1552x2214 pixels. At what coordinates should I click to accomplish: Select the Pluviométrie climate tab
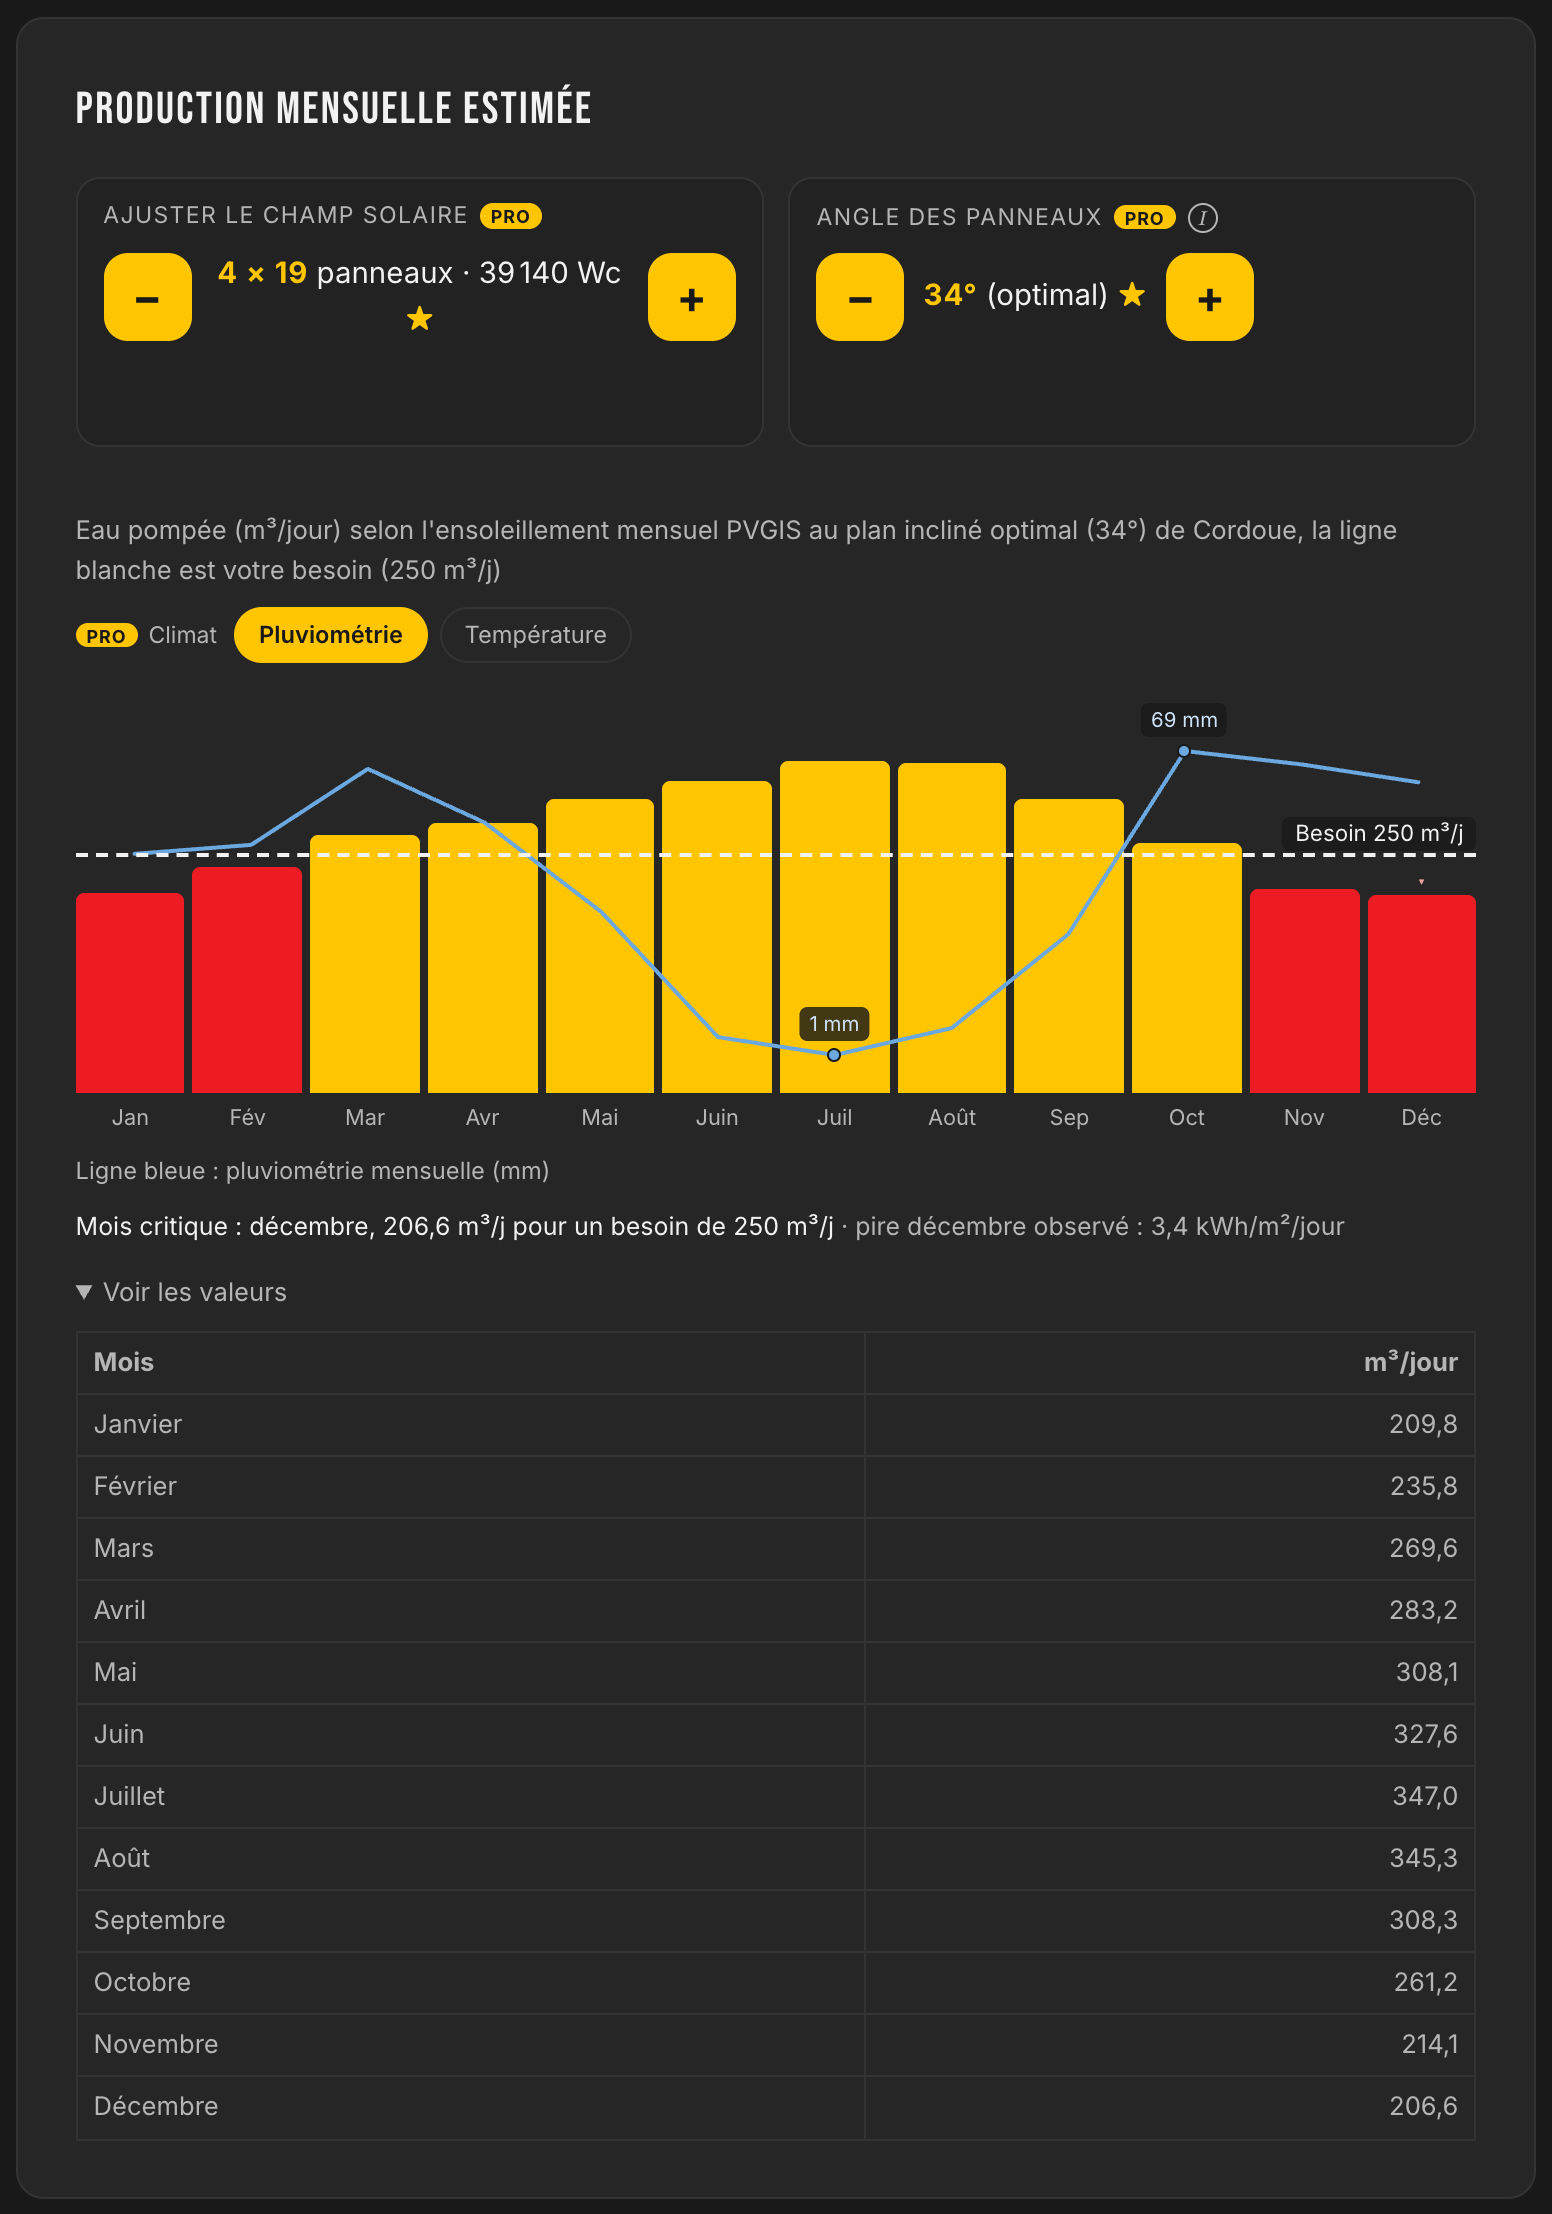click(331, 635)
